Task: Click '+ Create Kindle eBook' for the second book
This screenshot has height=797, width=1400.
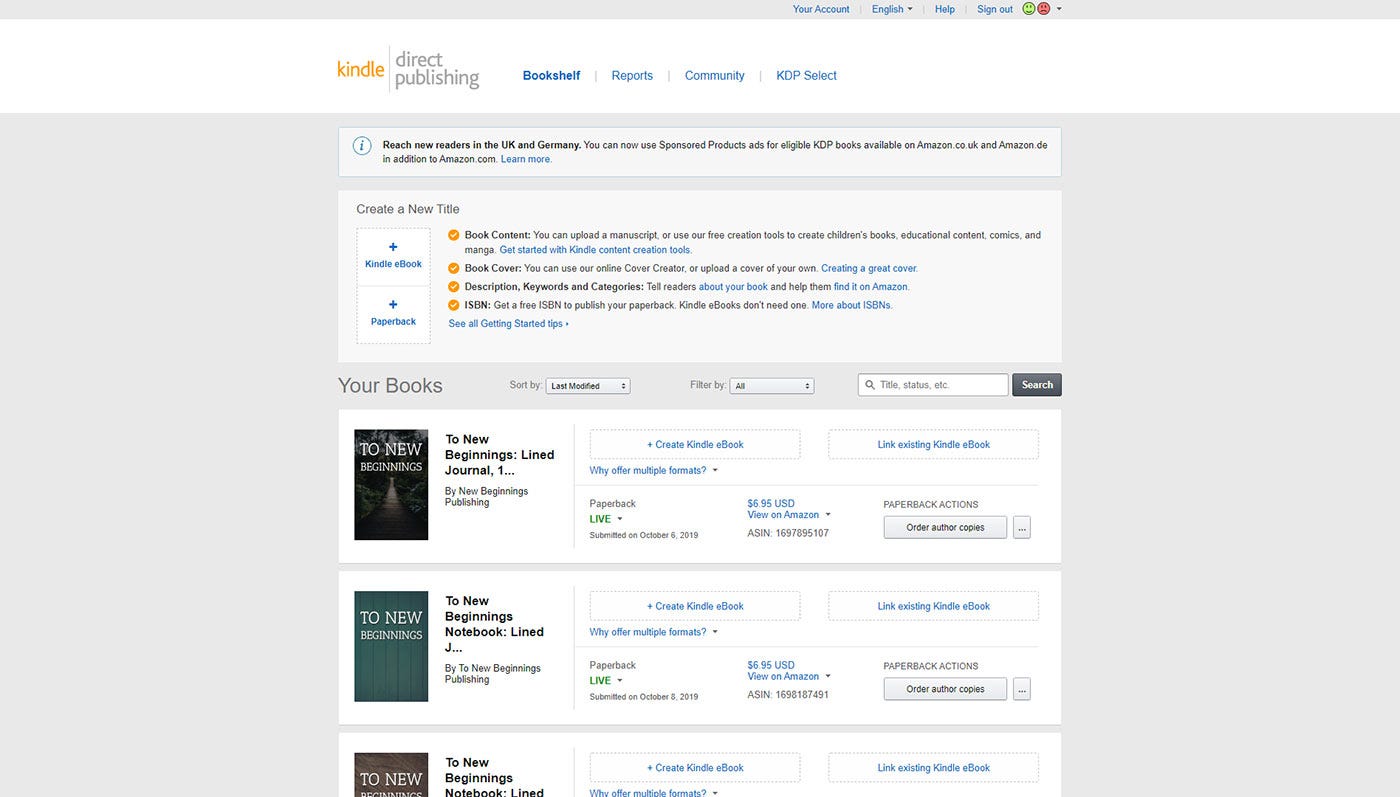Action: (695, 606)
